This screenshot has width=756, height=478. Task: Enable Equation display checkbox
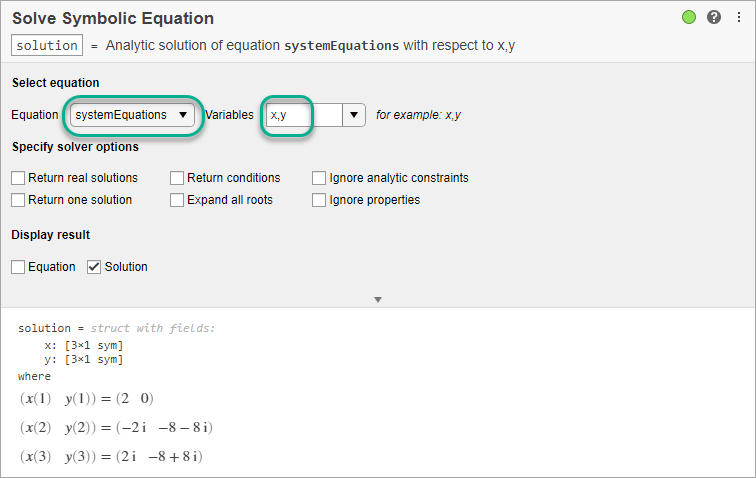(18, 267)
